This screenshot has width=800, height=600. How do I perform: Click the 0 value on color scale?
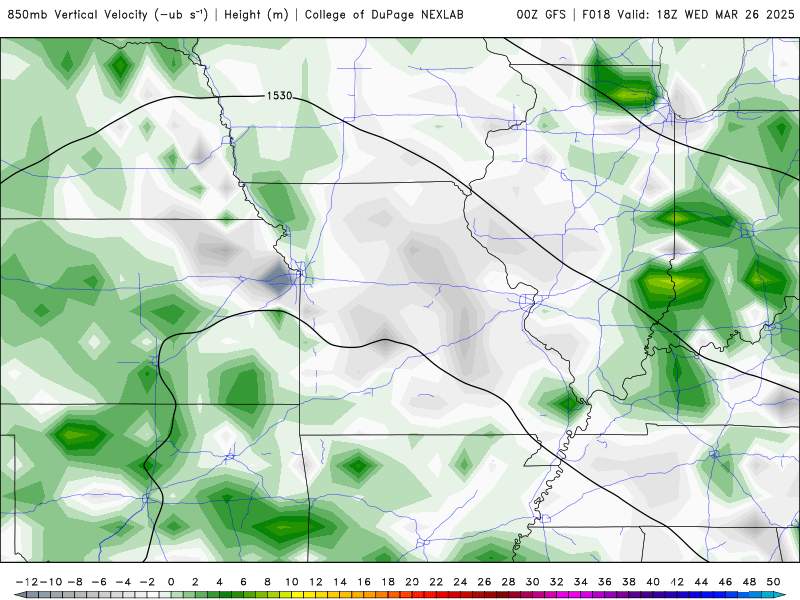click(x=171, y=582)
